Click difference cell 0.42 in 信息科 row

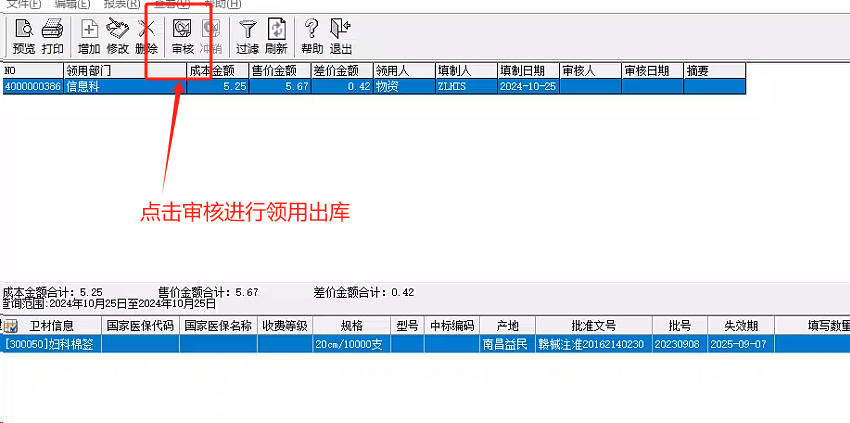[343, 86]
